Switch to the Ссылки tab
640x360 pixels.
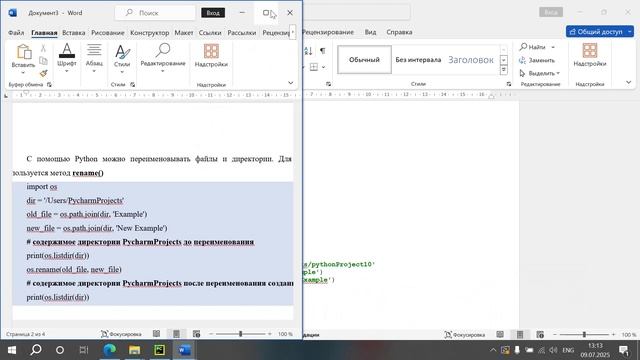tap(210, 33)
